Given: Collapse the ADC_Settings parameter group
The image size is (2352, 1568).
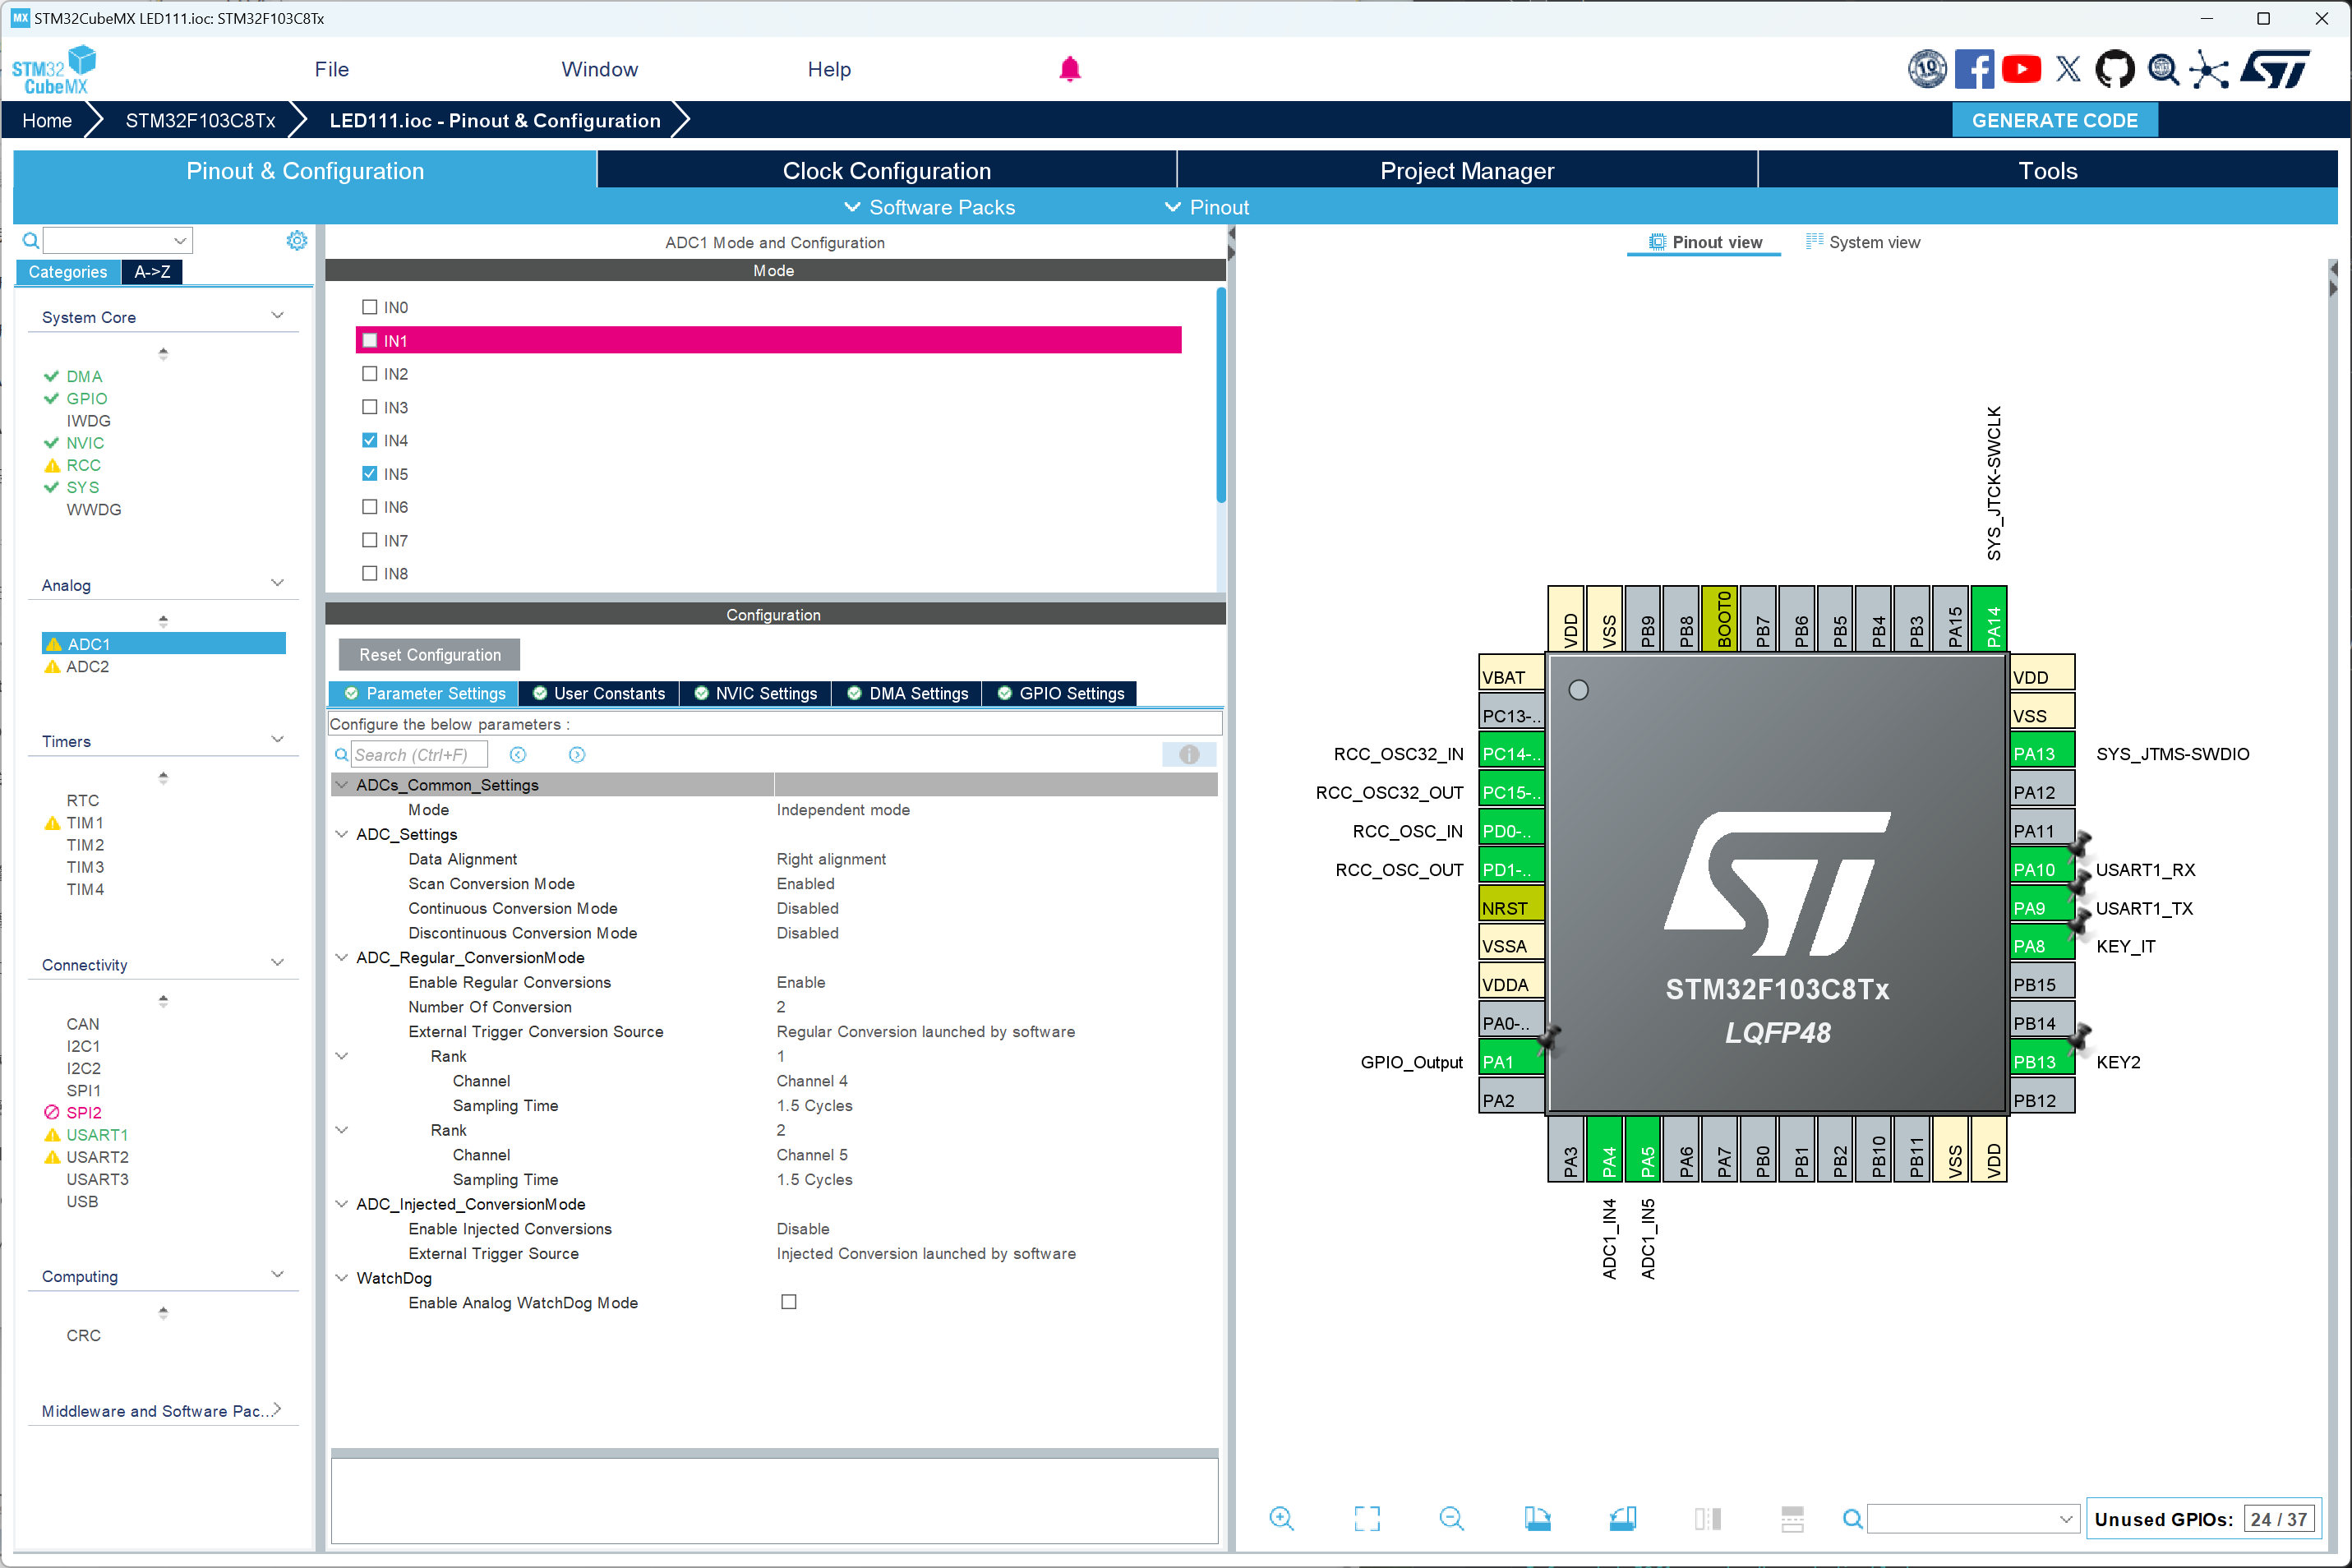Looking at the screenshot, I should pyautogui.click(x=342, y=834).
